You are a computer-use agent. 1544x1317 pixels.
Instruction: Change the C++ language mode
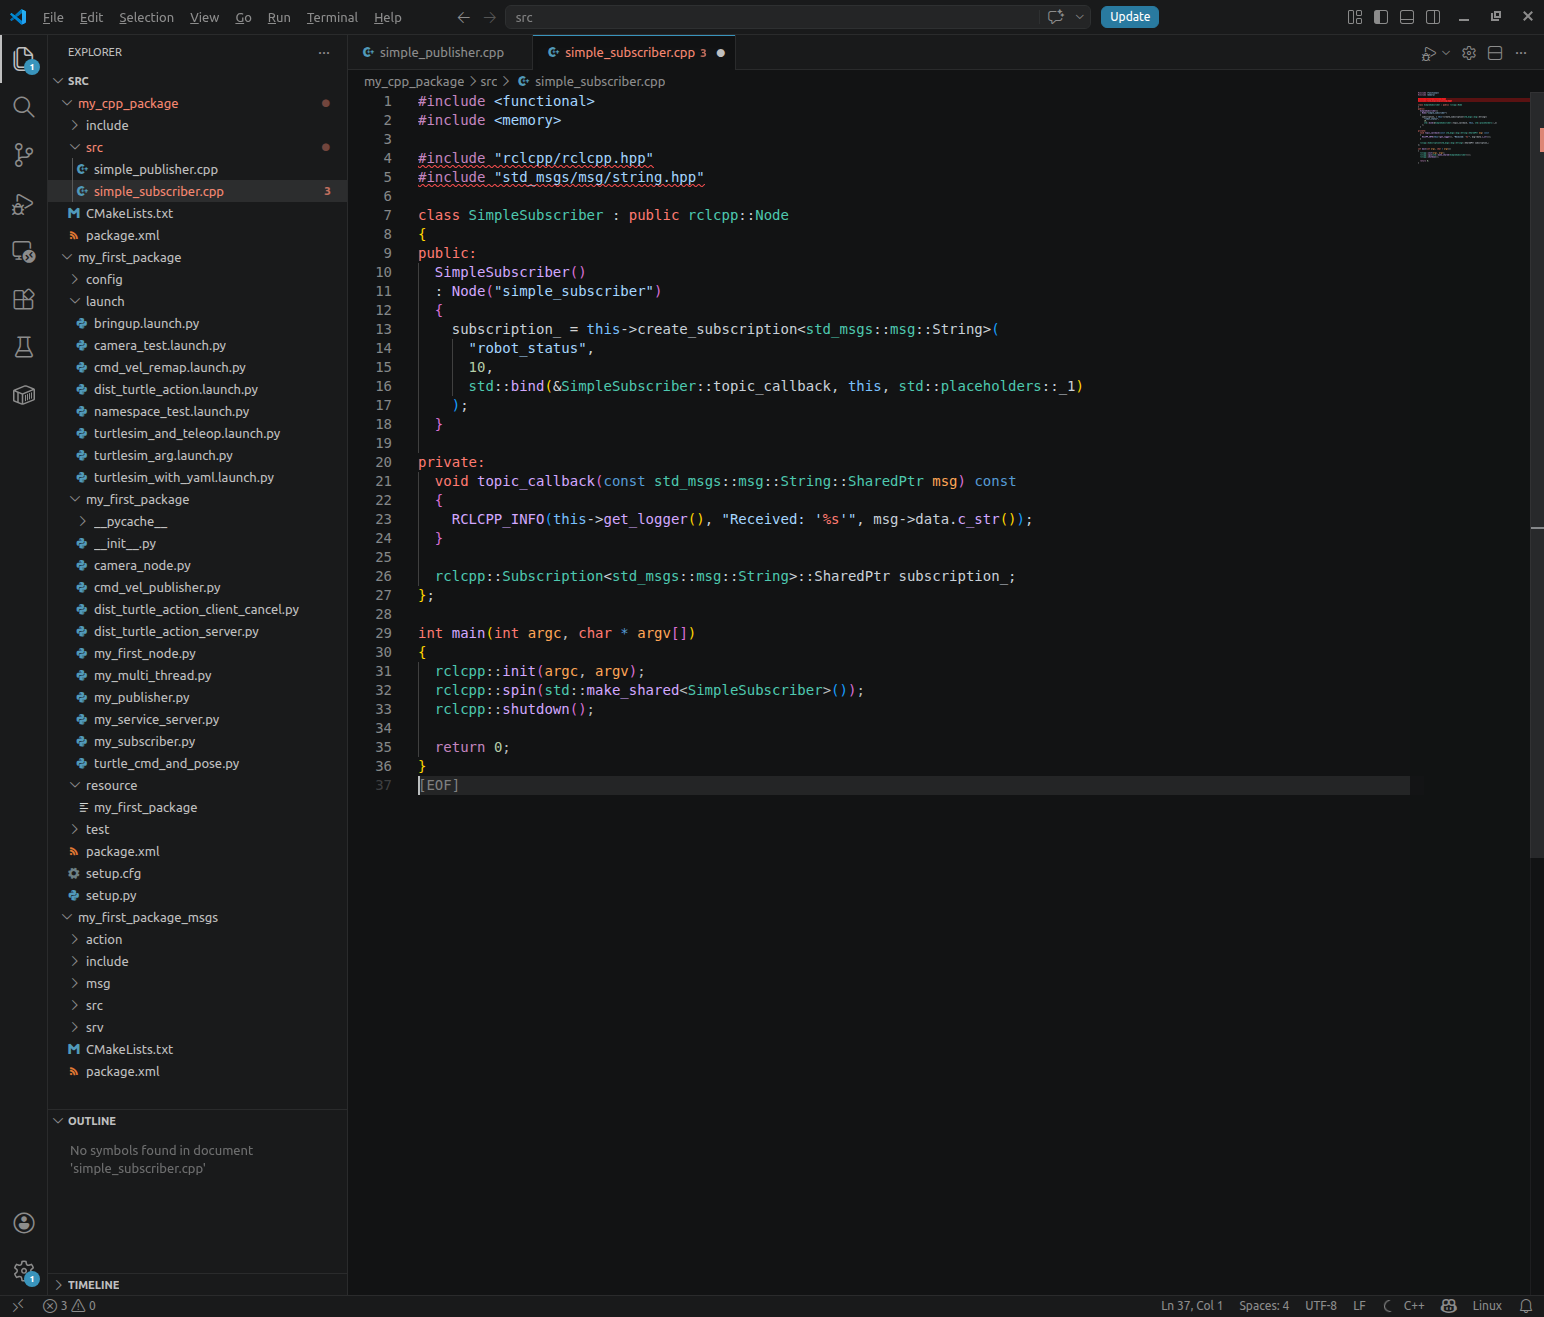(x=1413, y=1306)
